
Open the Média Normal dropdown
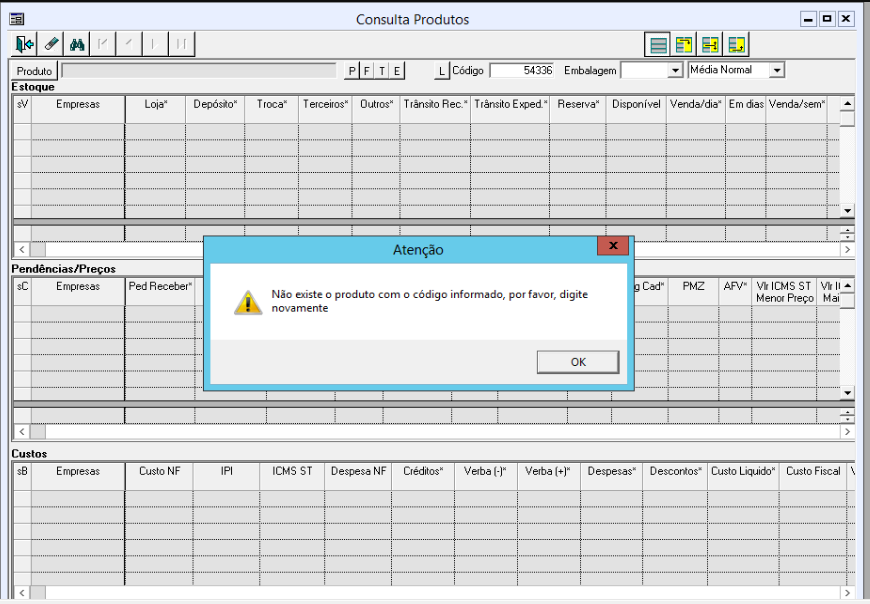(x=777, y=70)
